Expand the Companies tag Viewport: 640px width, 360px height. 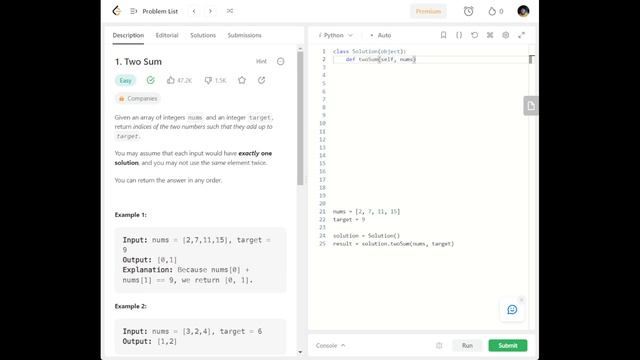coord(138,99)
